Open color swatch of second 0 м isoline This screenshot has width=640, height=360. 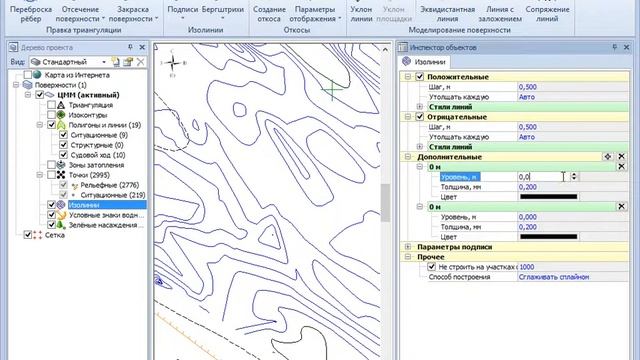(549, 237)
